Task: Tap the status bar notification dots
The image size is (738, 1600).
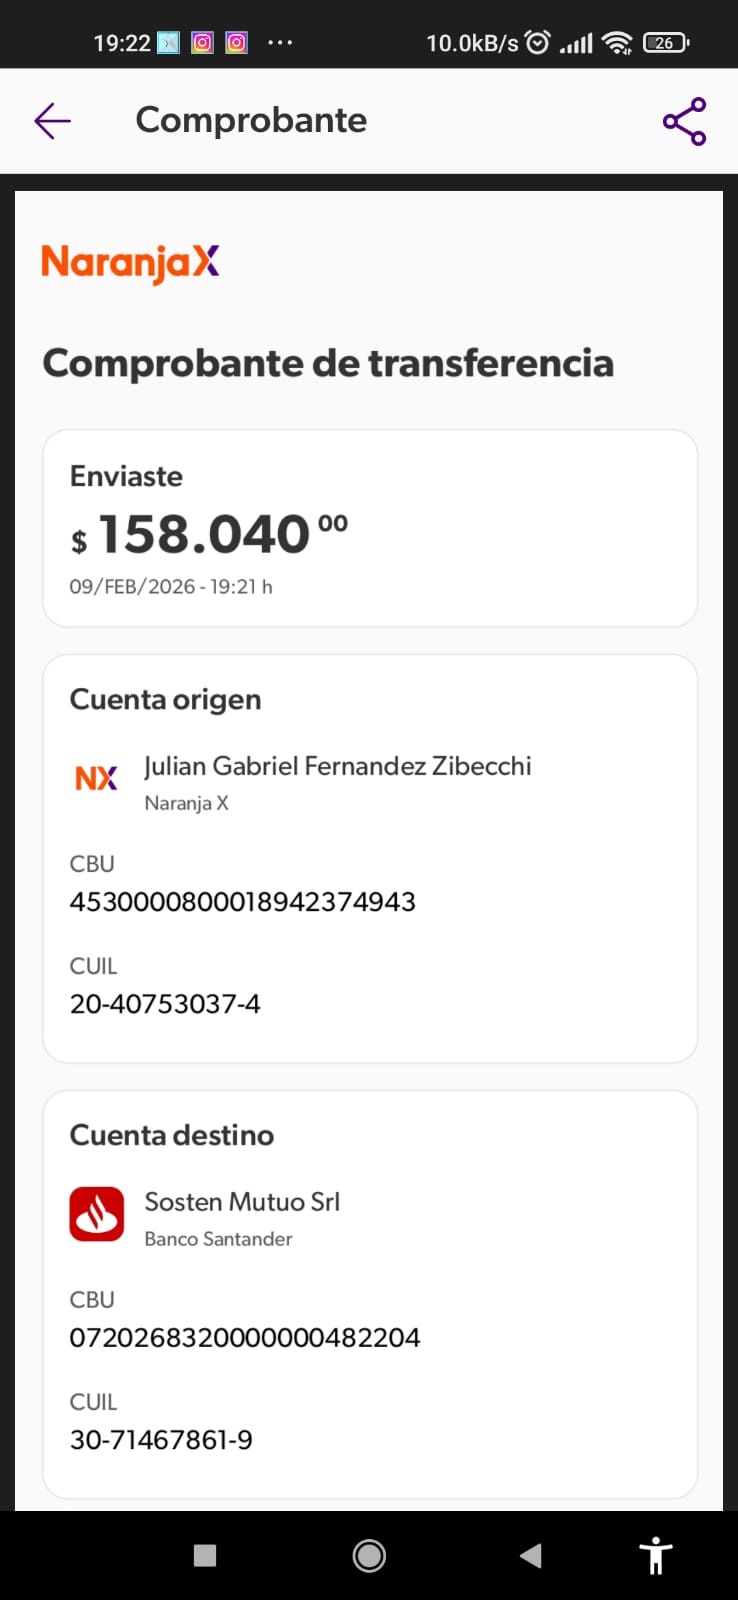Action: tap(280, 42)
